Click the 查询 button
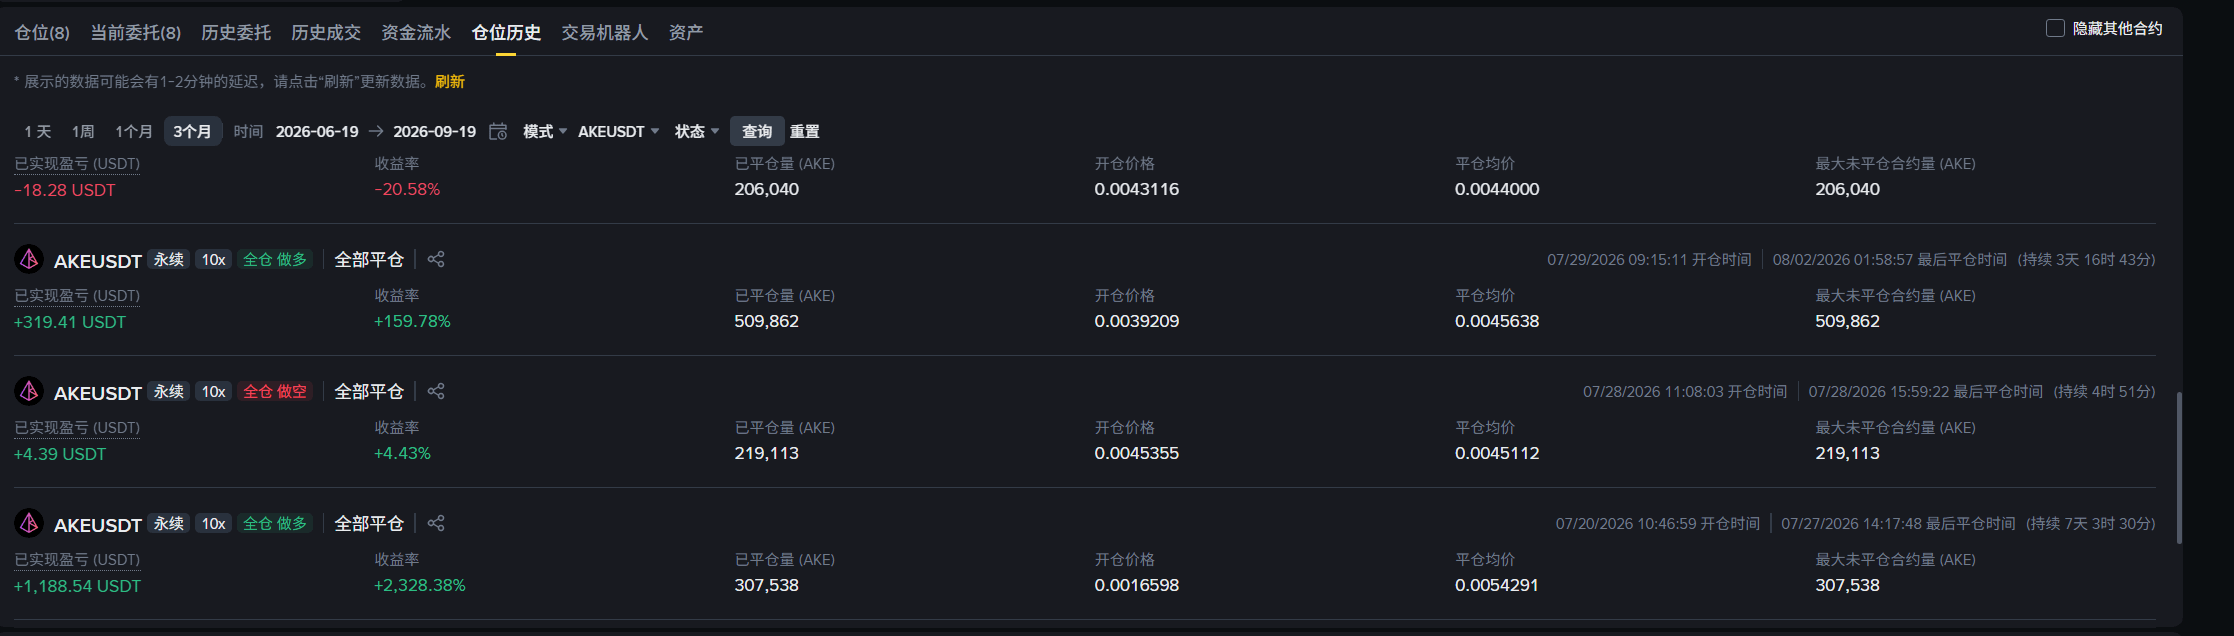The image size is (2234, 636). point(757,131)
